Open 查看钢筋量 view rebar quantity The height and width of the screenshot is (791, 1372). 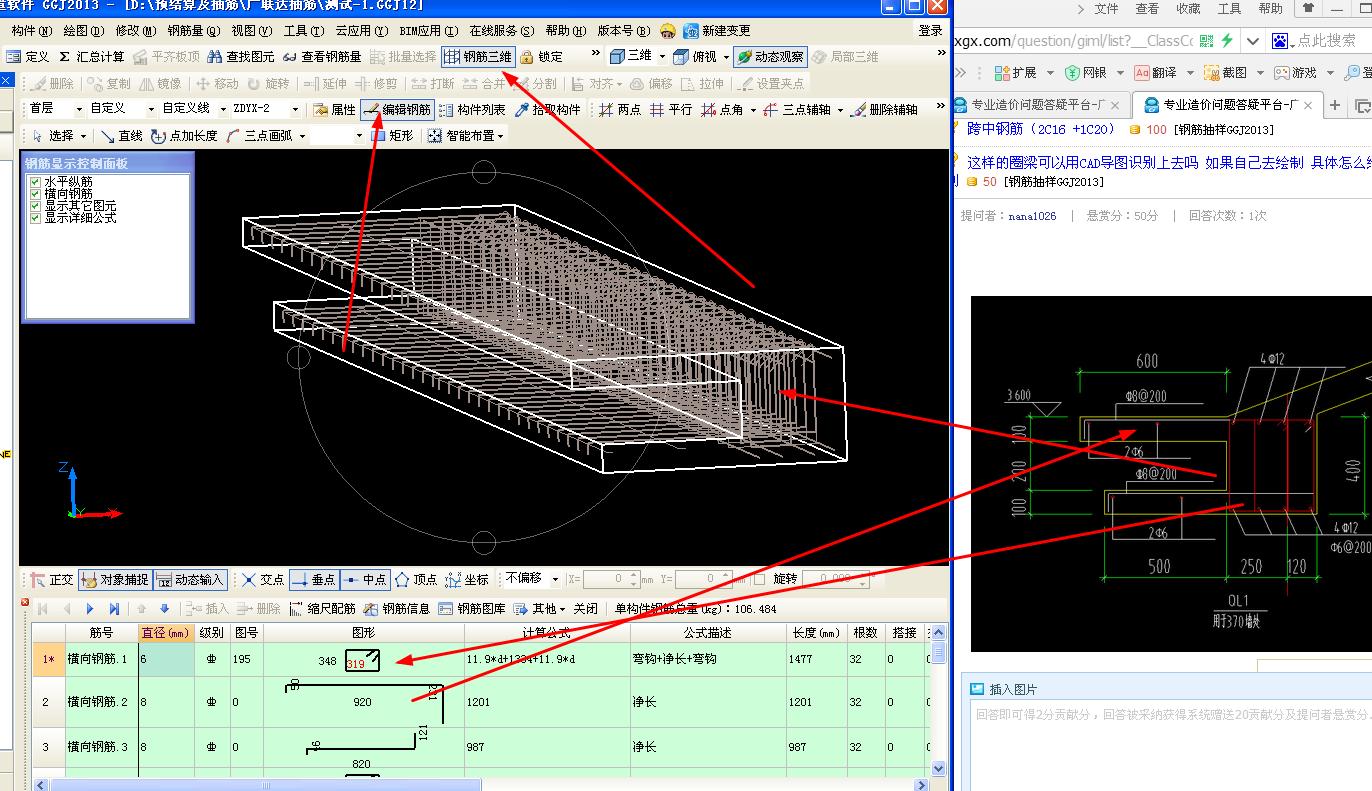tap(322, 57)
